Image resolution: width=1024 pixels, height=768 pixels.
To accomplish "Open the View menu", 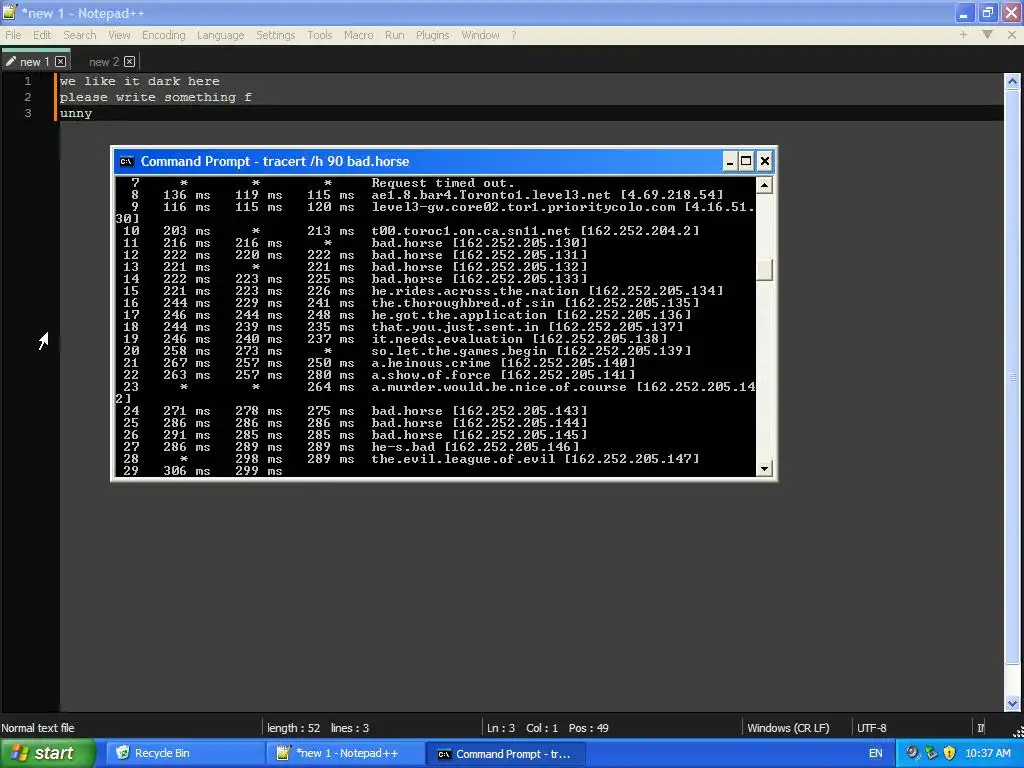I will tap(119, 35).
